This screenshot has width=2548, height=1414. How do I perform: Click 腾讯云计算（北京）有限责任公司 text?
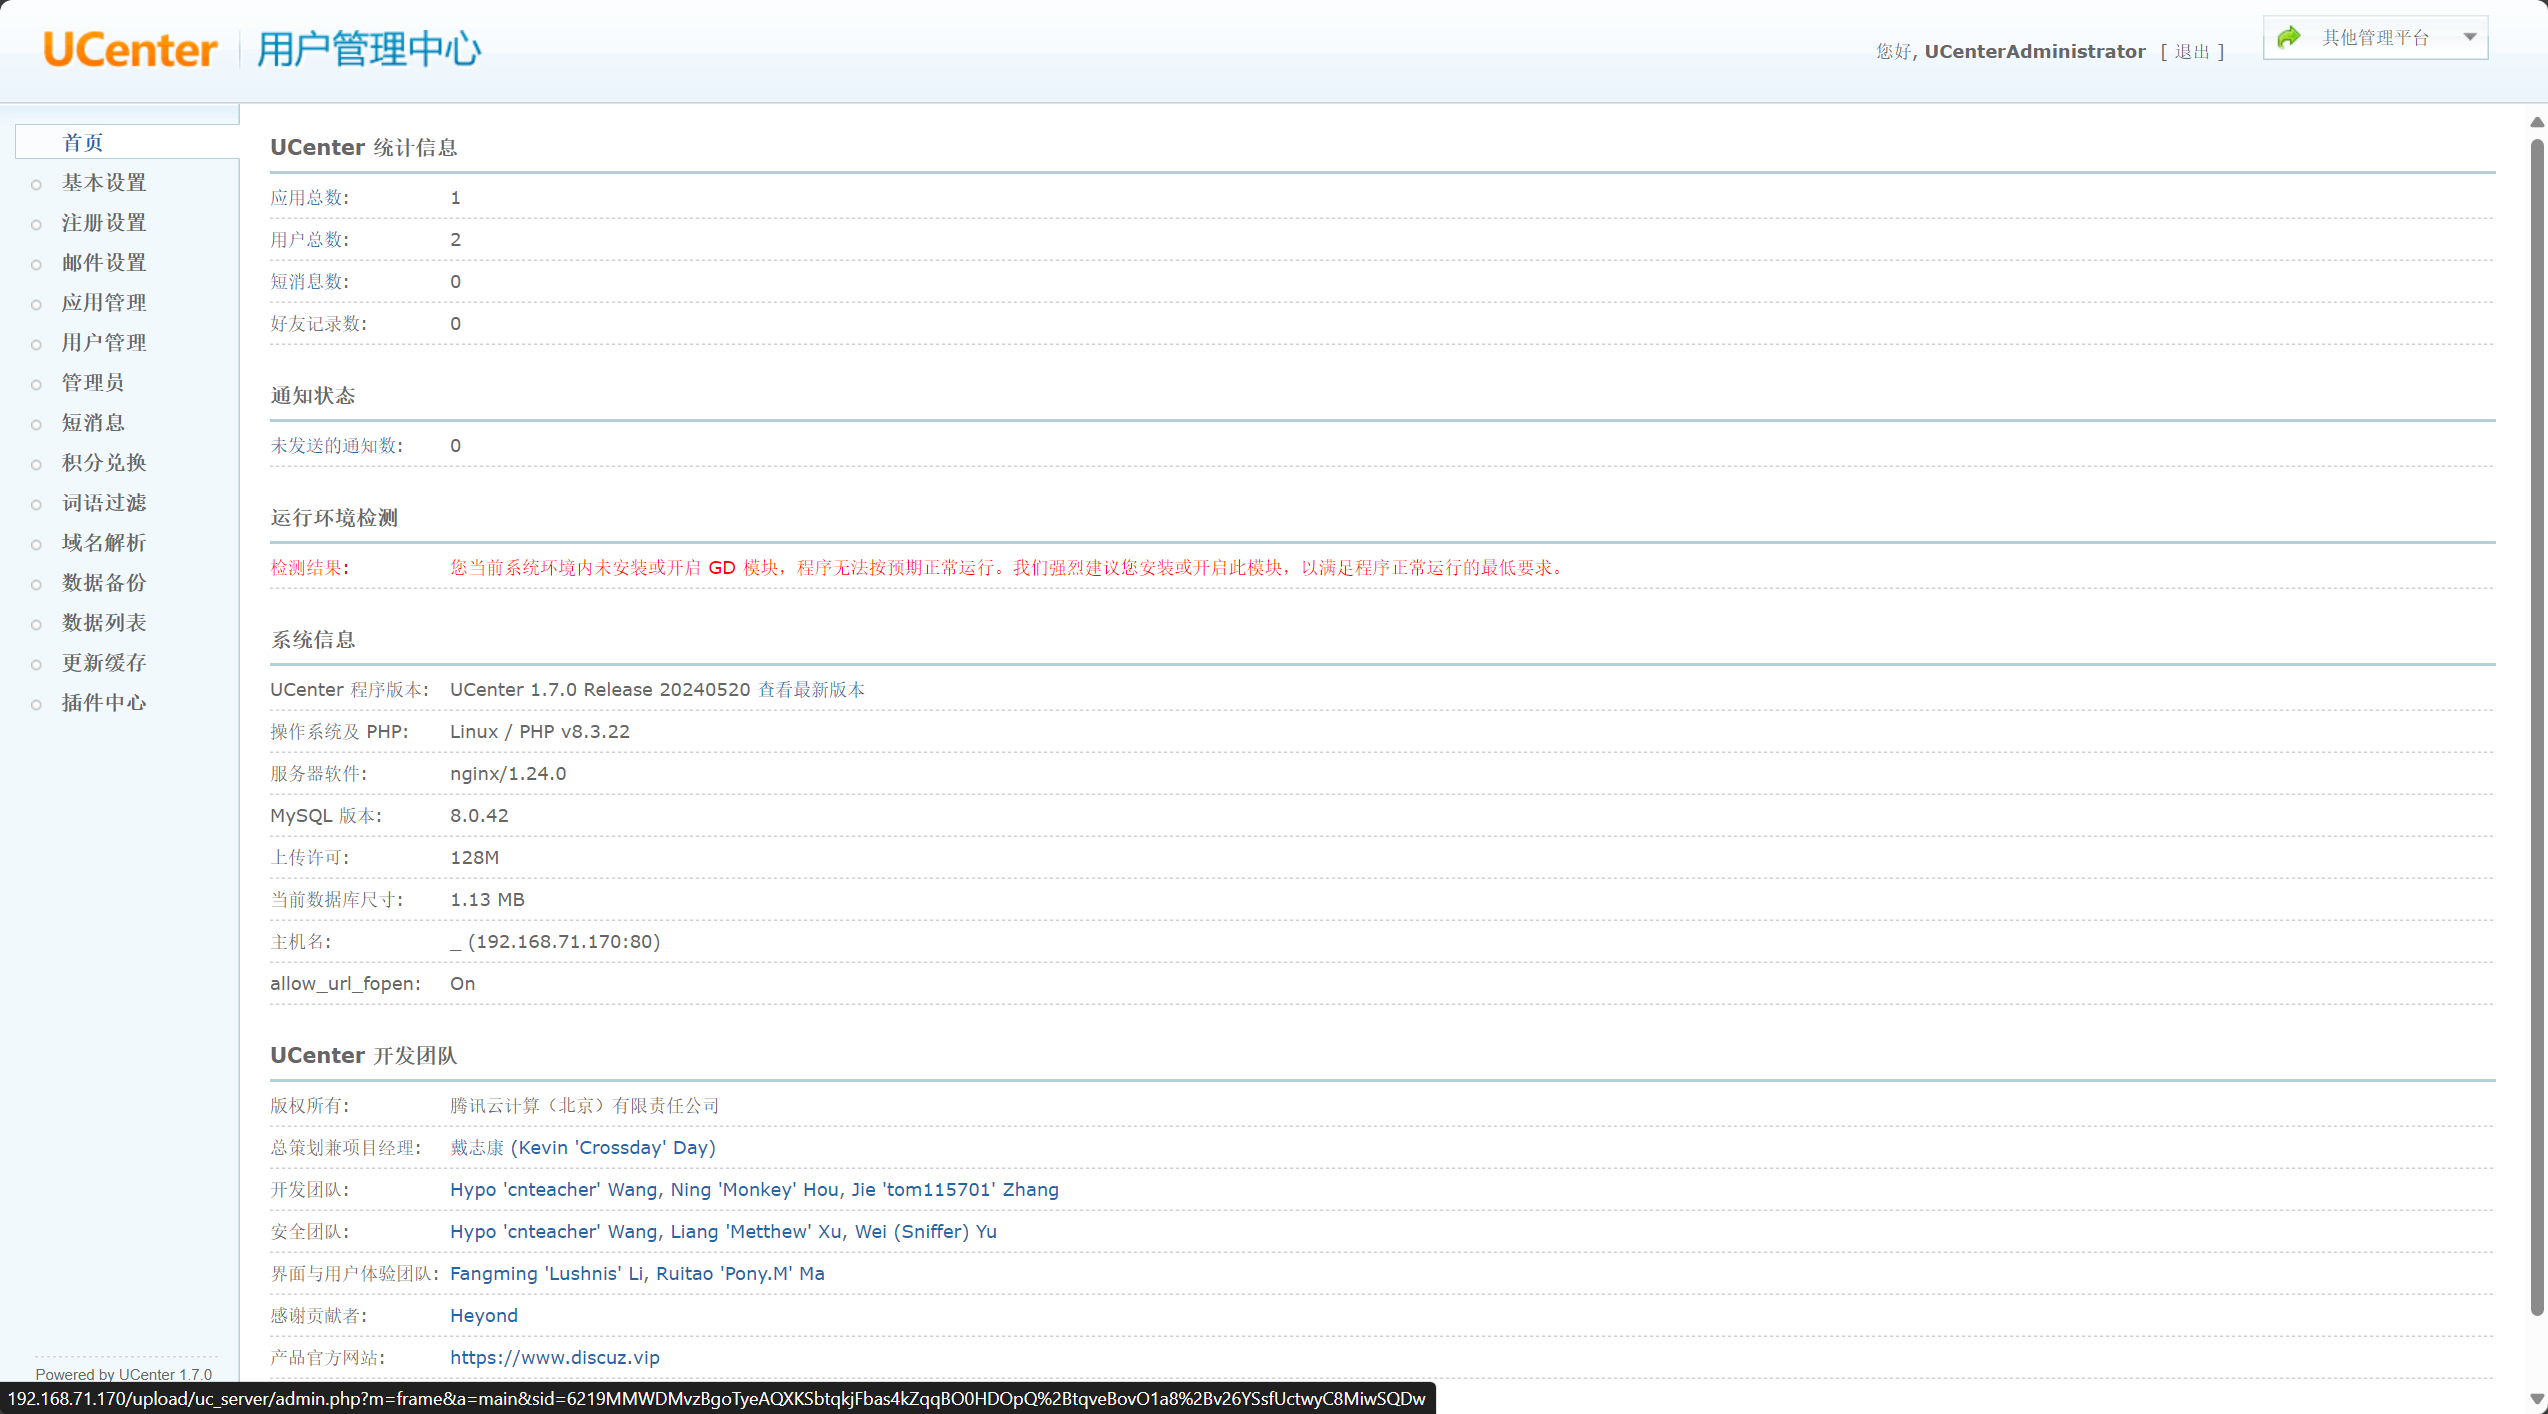tap(585, 1106)
